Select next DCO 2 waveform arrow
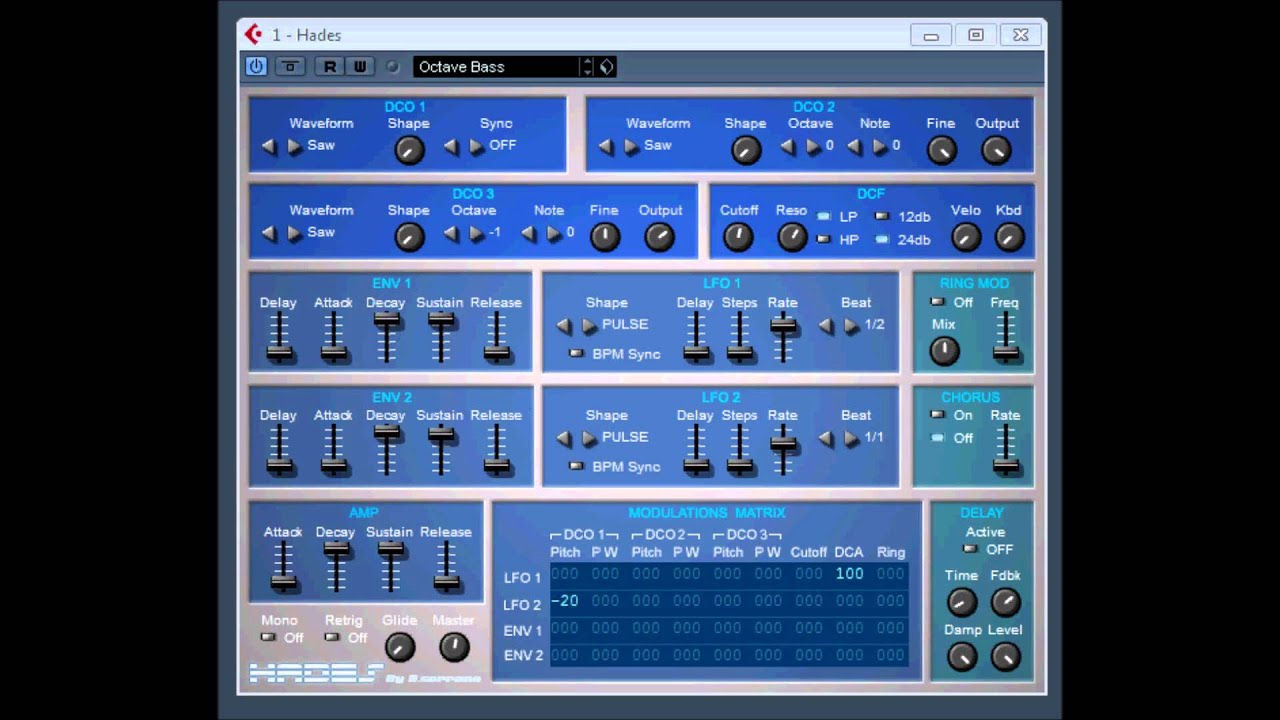The height and width of the screenshot is (720, 1280). (x=631, y=146)
